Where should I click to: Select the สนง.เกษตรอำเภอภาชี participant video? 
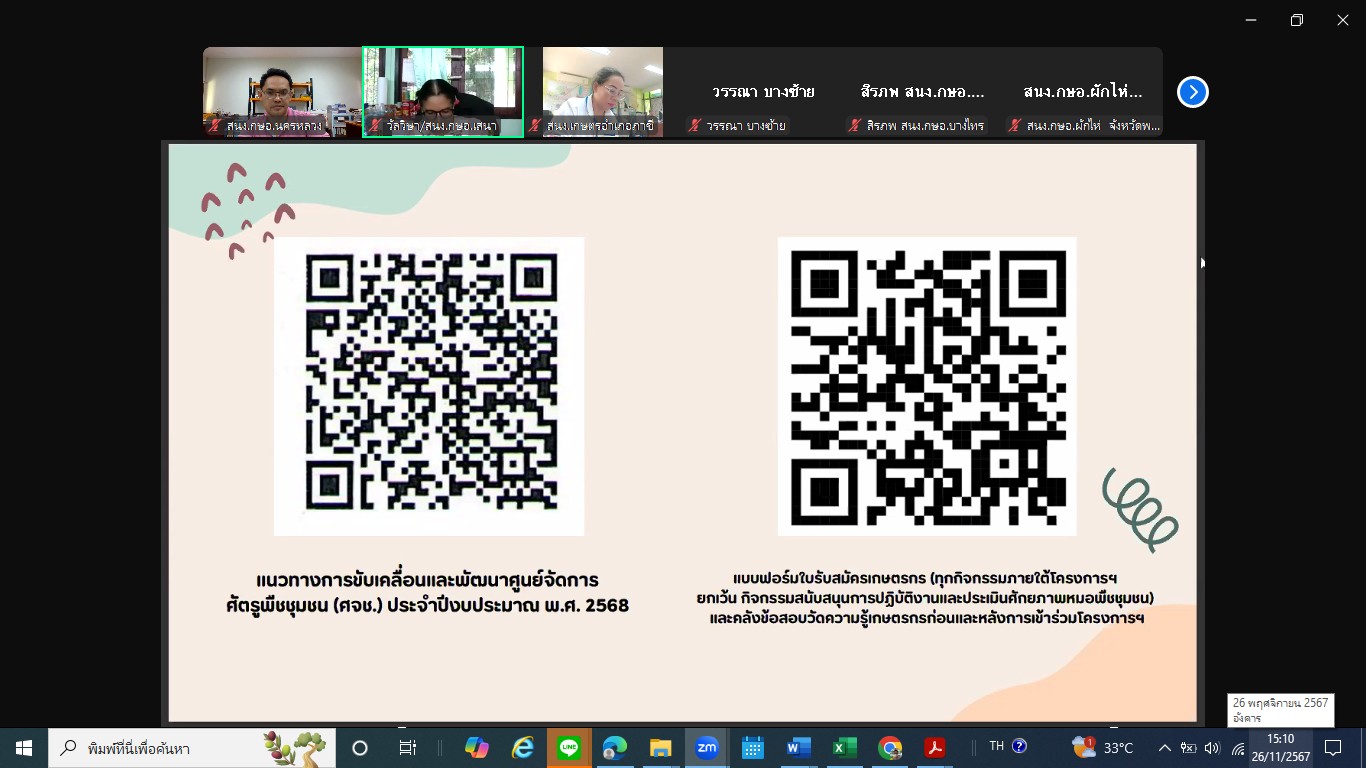tap(603, 91)
